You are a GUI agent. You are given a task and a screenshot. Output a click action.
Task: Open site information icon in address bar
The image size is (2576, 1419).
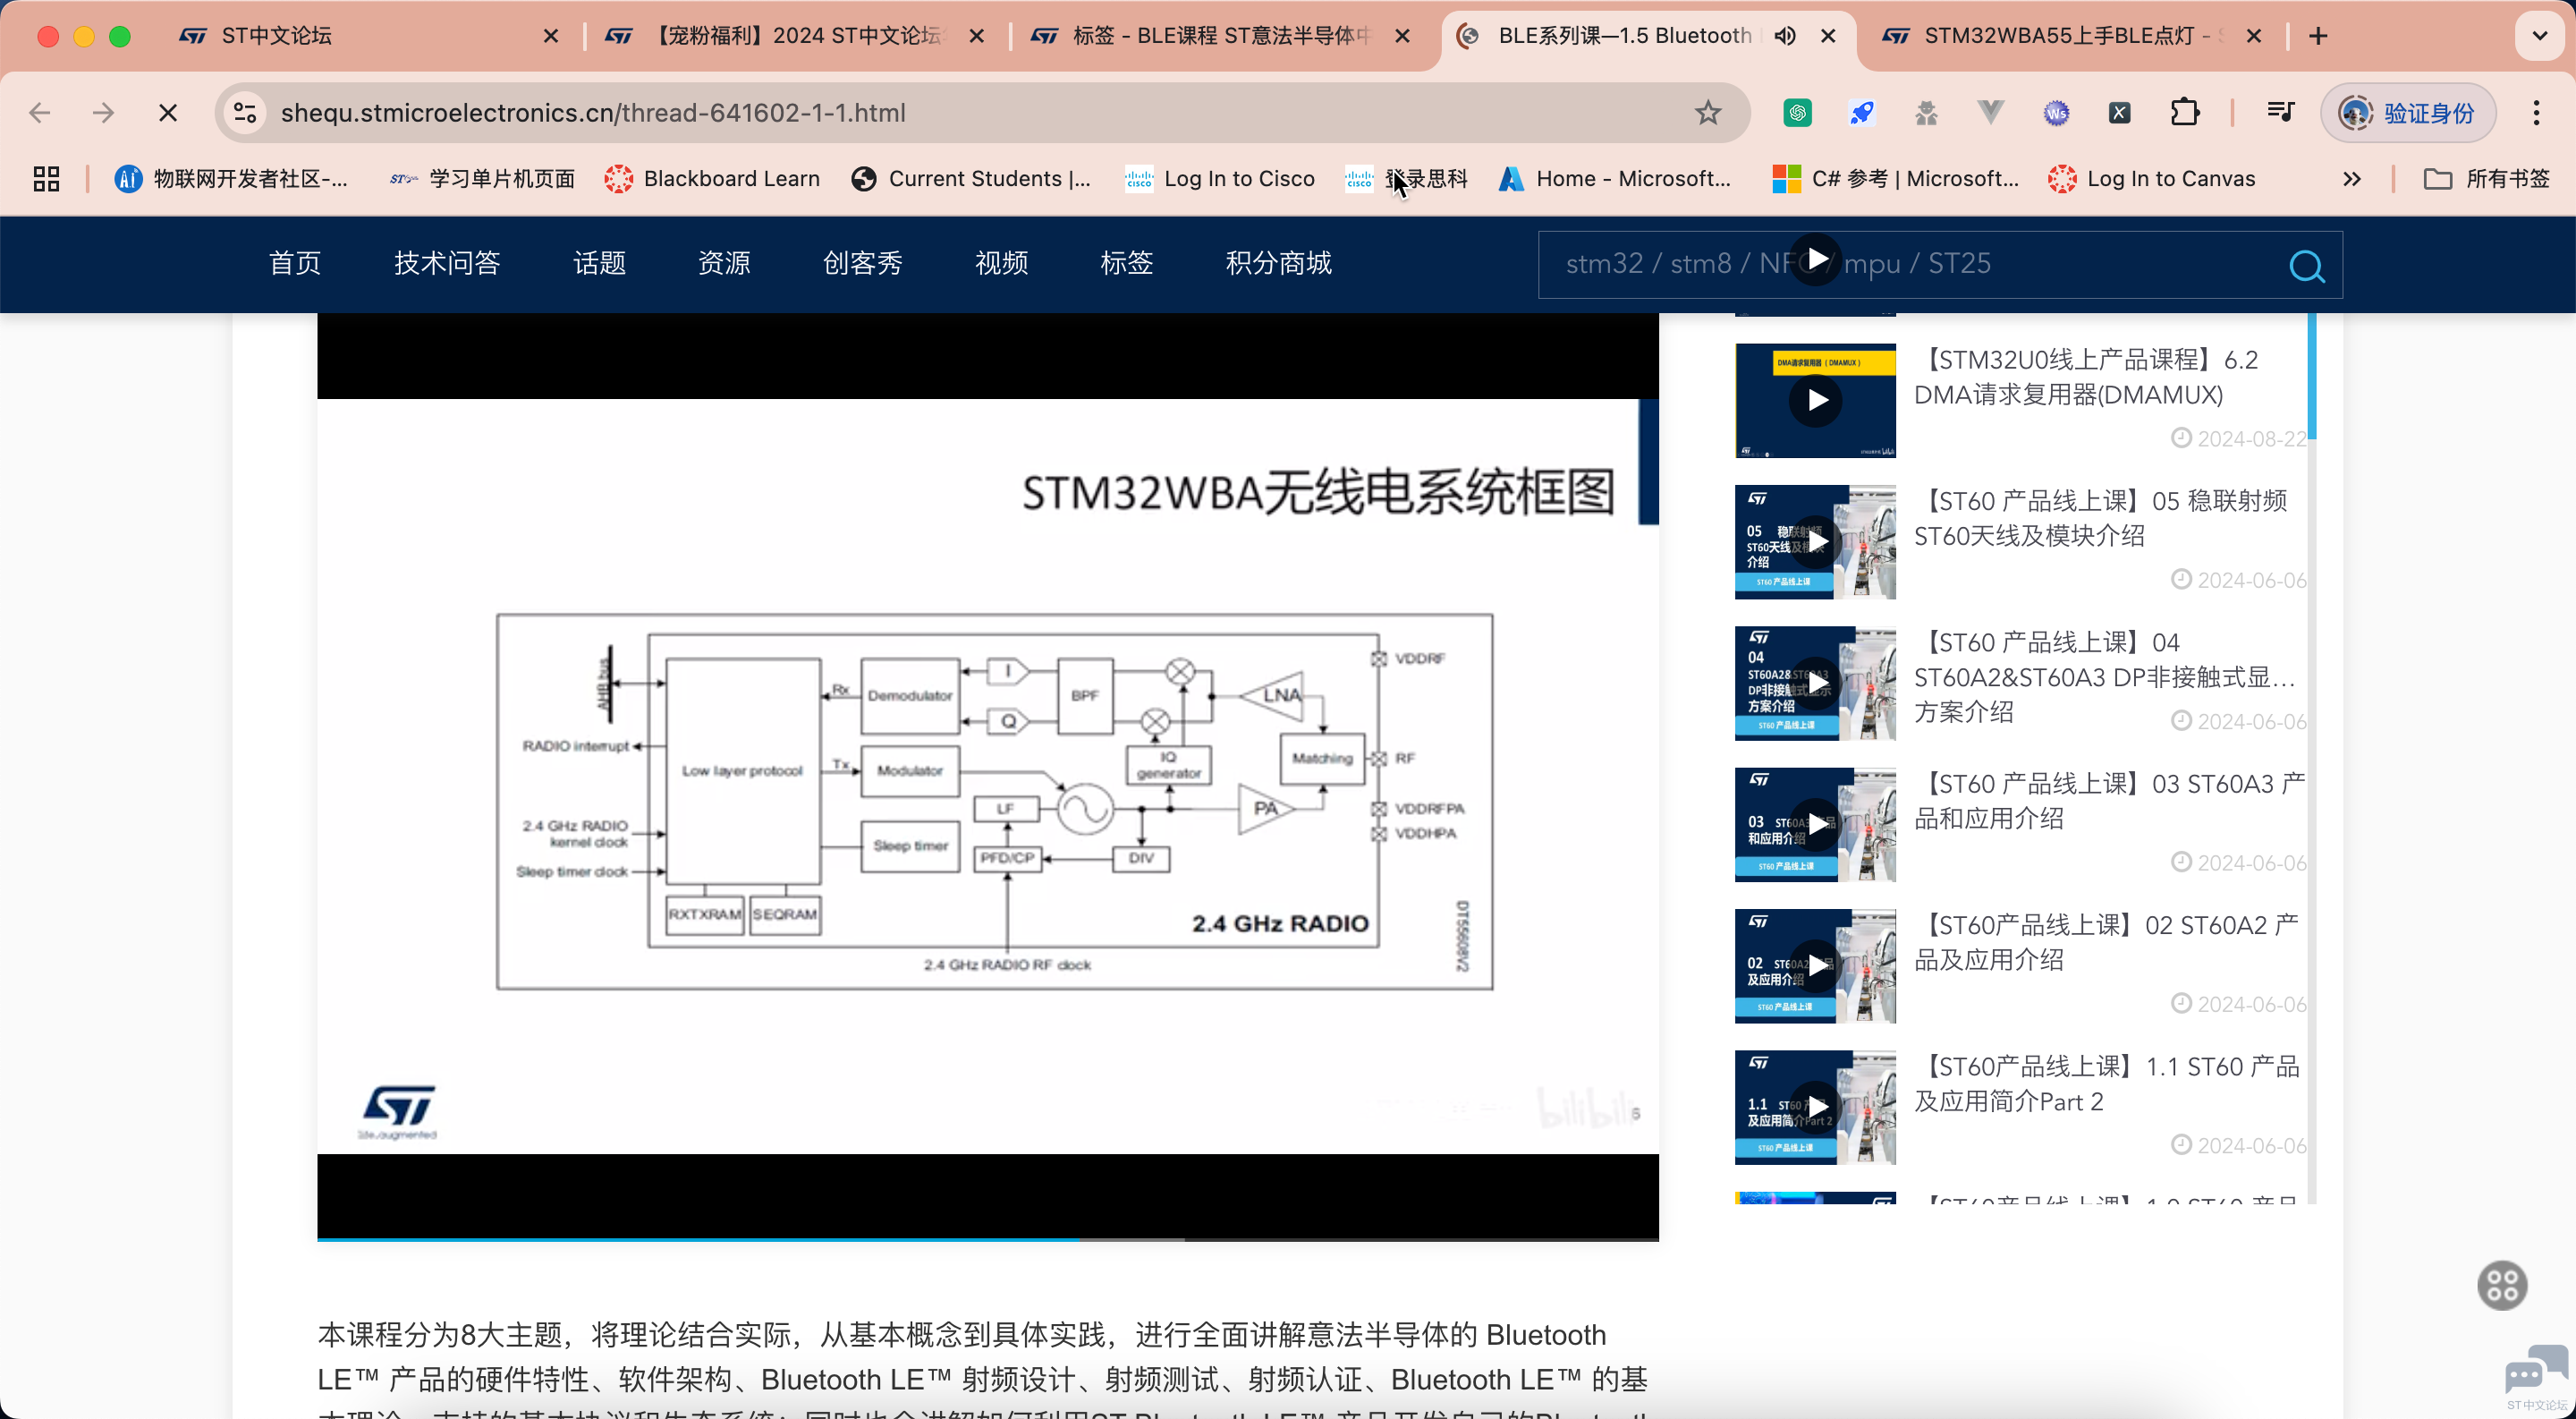click(x=245, y=113)
